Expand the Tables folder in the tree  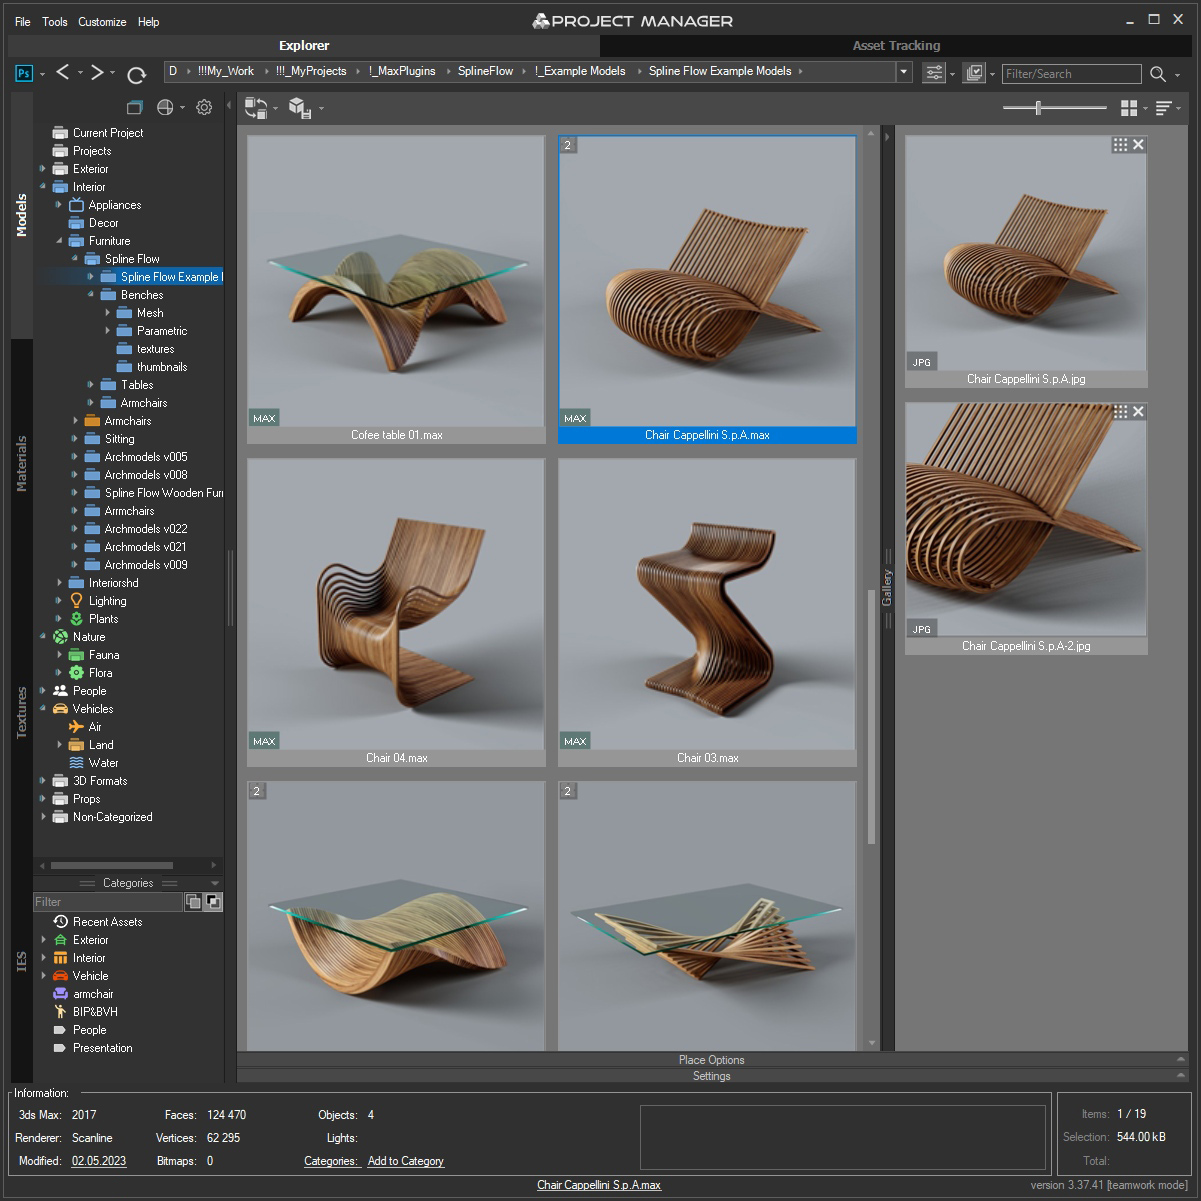coord(92,384)
